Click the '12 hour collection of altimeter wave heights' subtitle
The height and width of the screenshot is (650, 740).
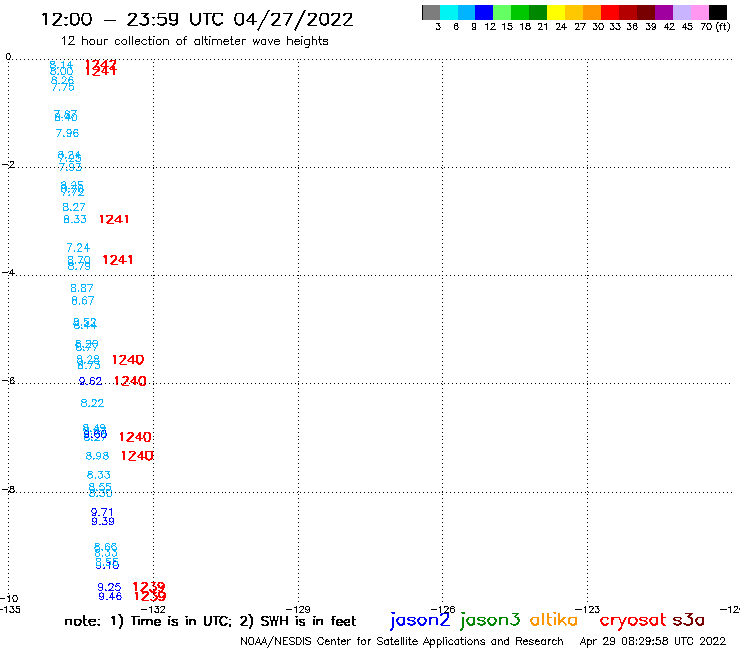[194, 41]
